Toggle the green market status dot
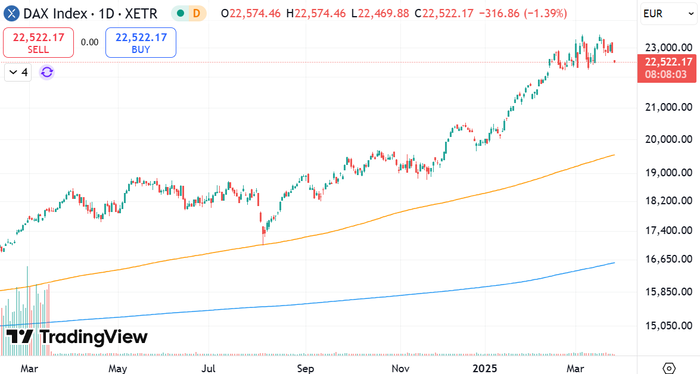Viewport: 700px width, 374px height. pos(180,13)
